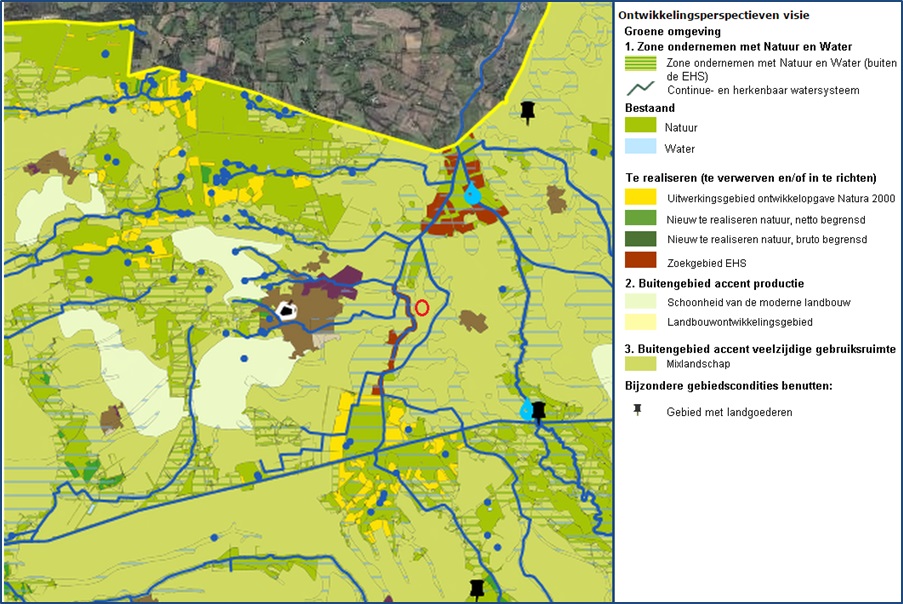This screenshot has width=903, height=604.
Task: Click the 'Gebied met landgoederen' label
Action: [729, 412]
